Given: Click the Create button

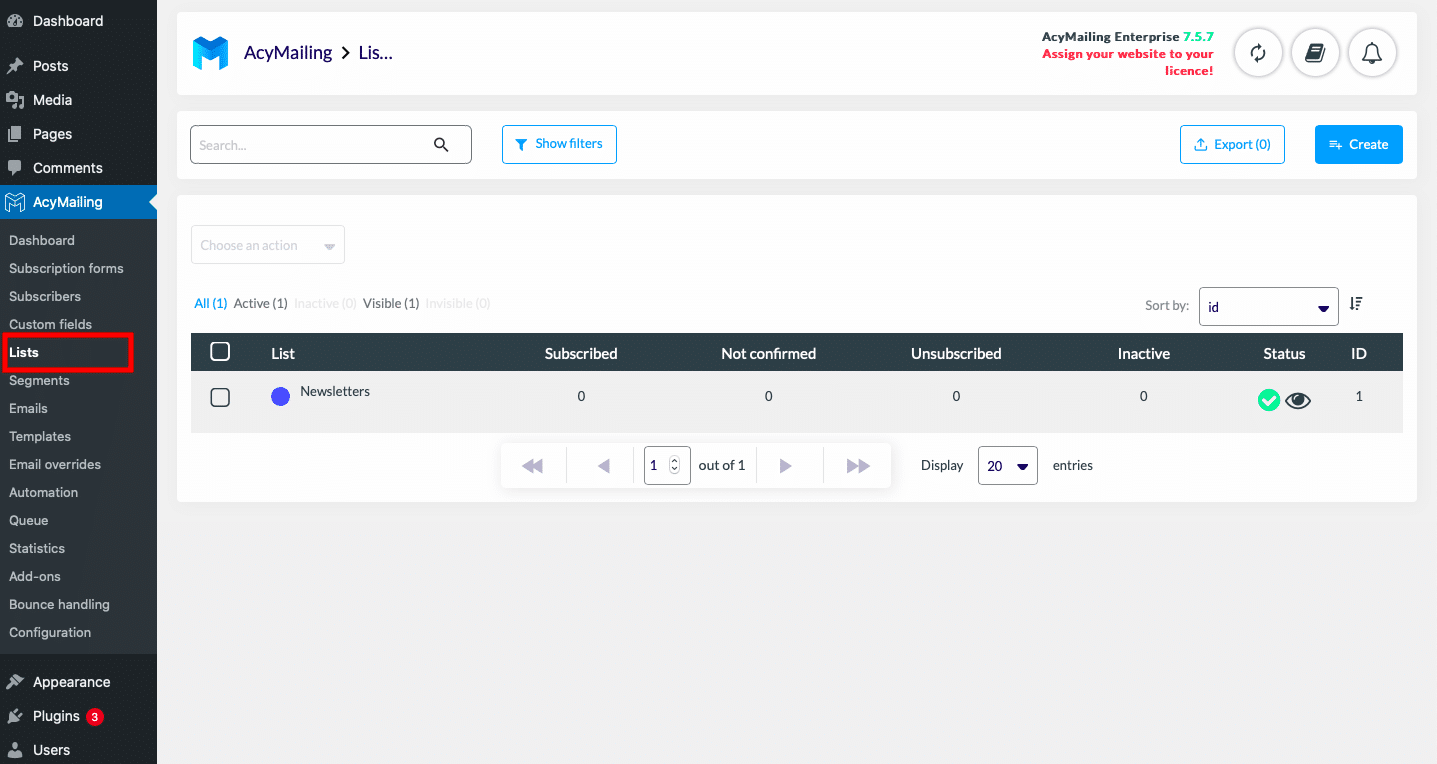Looking at the screenshot, I should click(x=1358, y=144).
